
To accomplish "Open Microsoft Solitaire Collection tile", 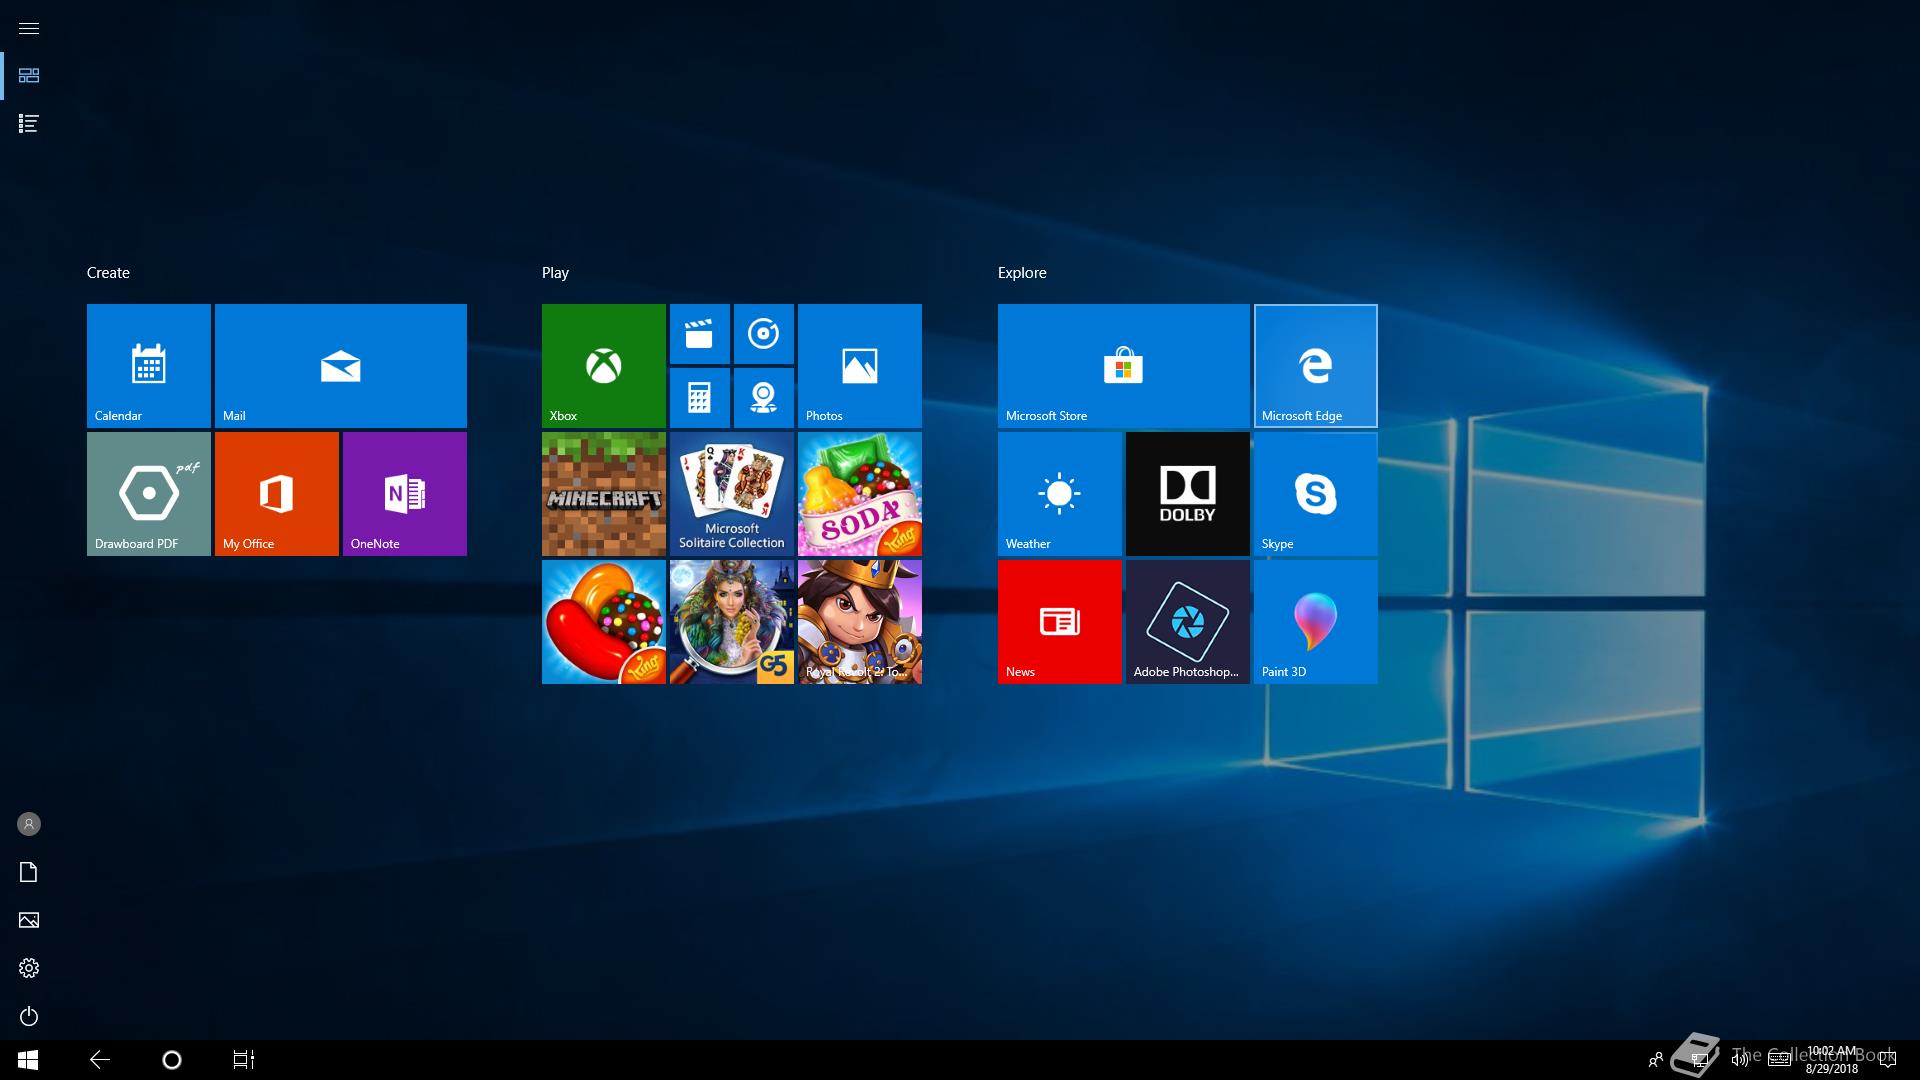I will [x=732, y=494].
